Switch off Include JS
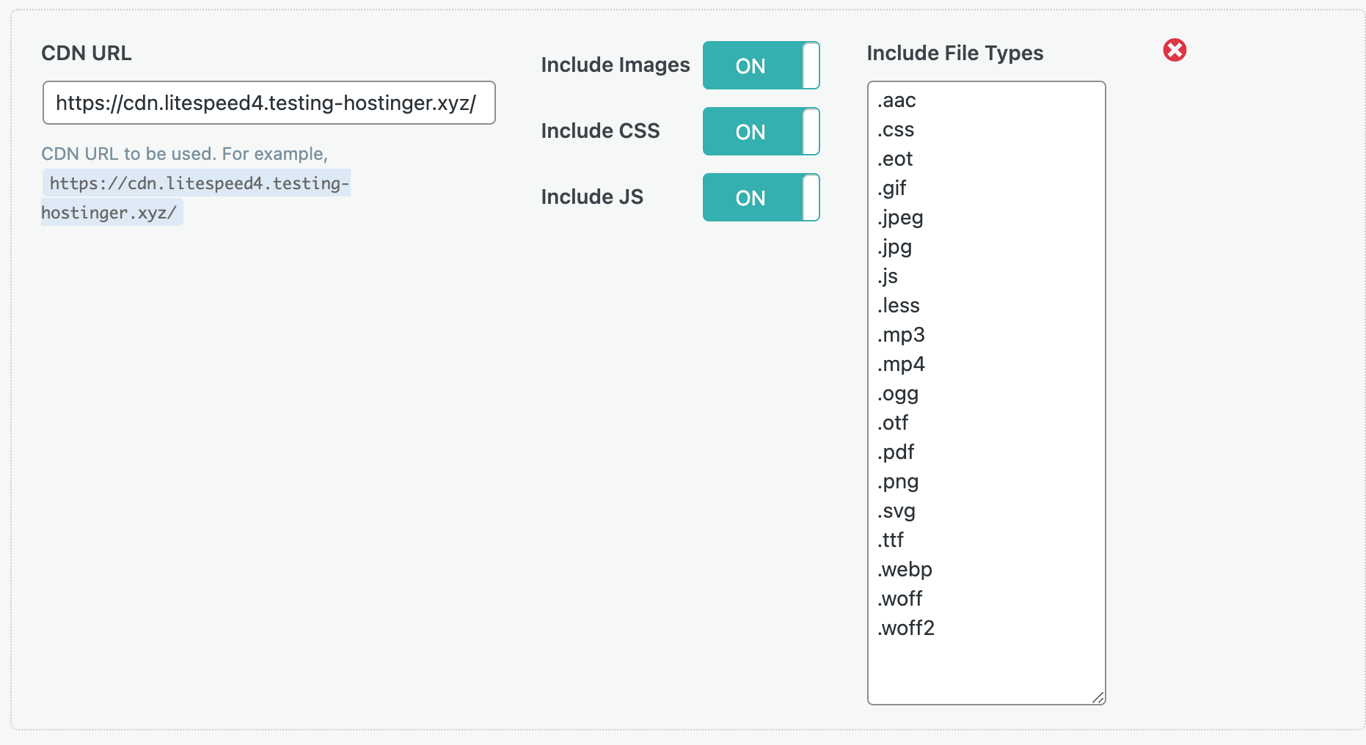This screenshot has height=745, width=1366. coord(761,197)
